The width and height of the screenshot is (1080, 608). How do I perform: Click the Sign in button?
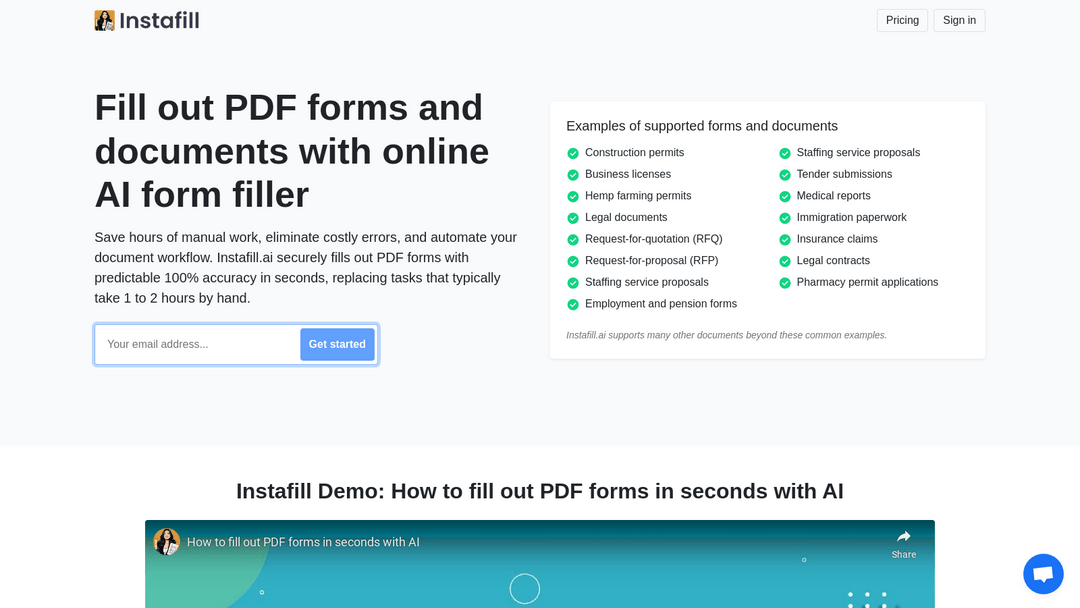pyautogui.click(x=959, y=20)
